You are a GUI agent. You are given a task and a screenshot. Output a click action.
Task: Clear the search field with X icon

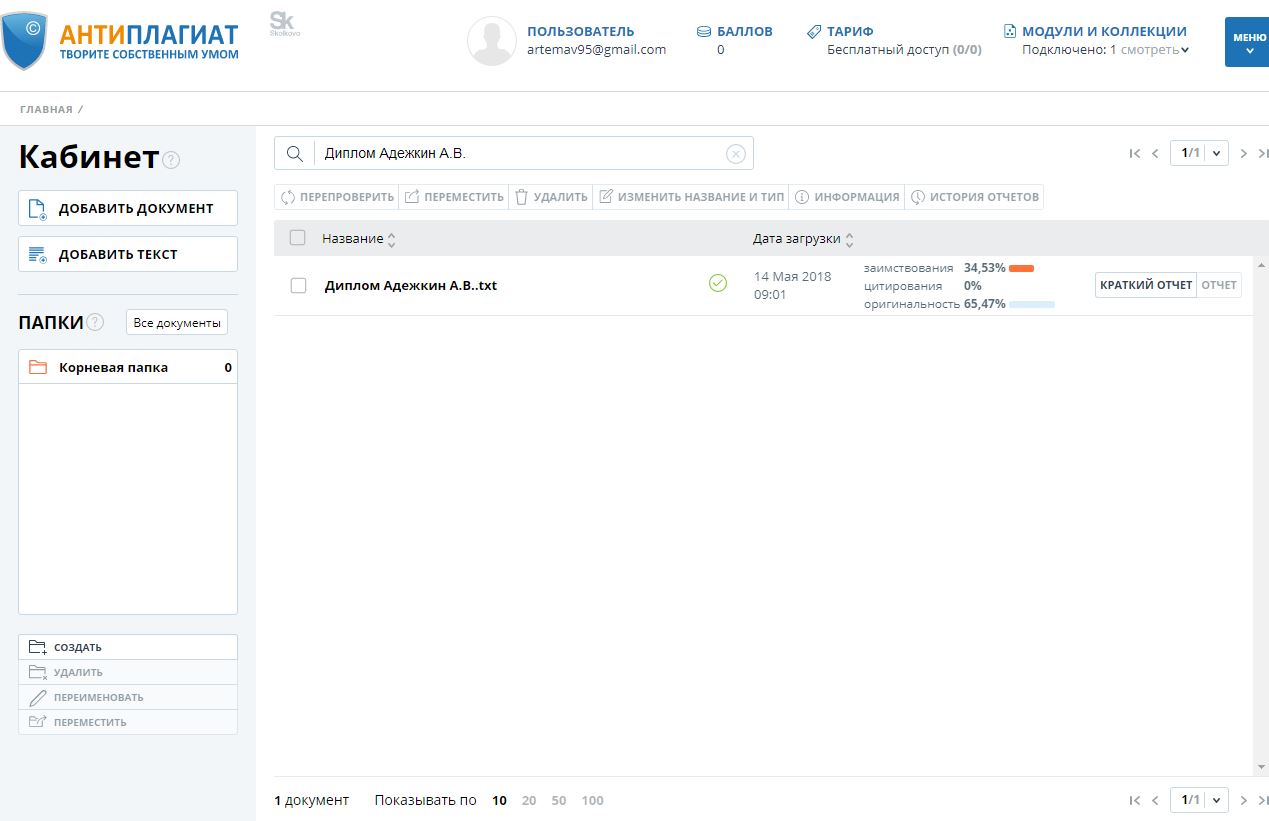tap(735, 154)
